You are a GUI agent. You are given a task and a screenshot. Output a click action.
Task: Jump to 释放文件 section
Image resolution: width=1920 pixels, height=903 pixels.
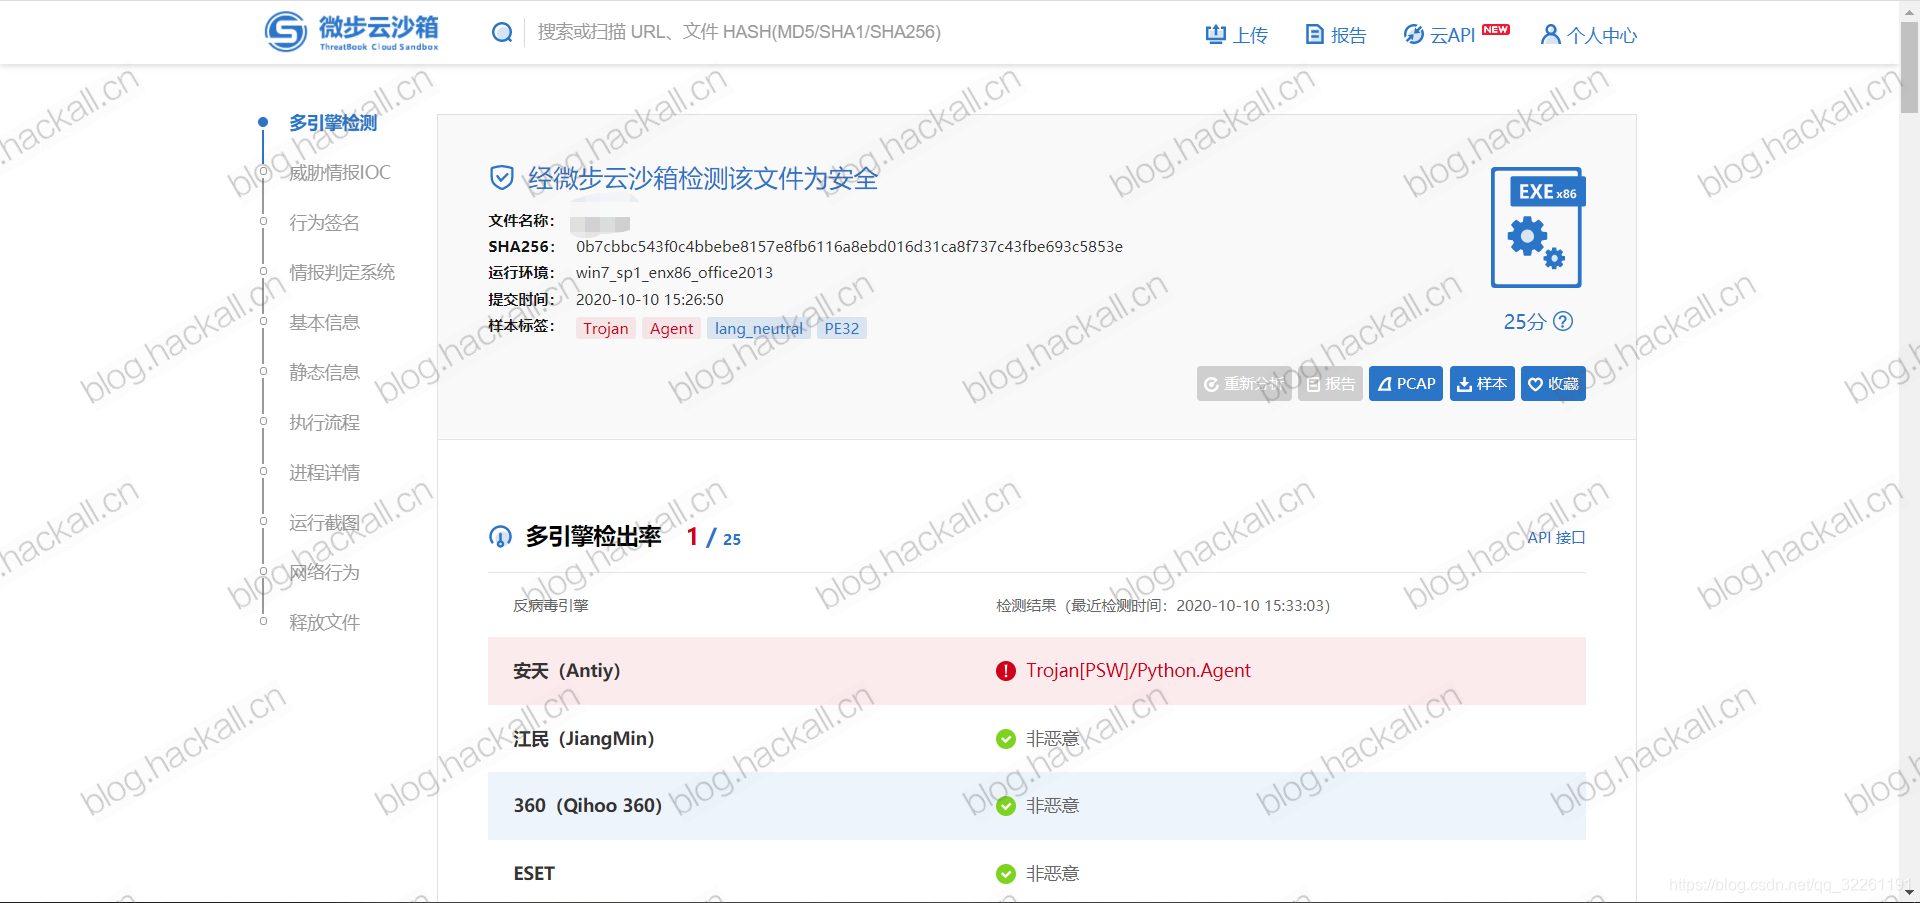click(324, 623)
